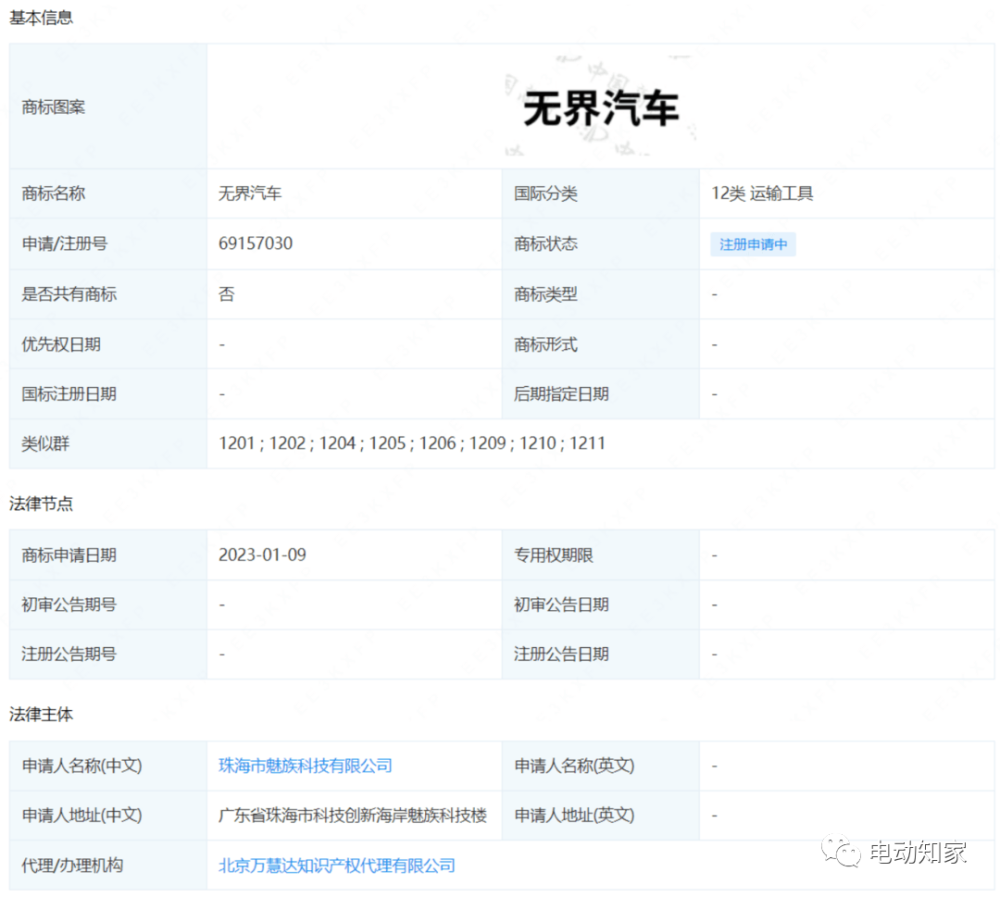
Task: Click the 优先权日期 label
Action: coord(61,344)
